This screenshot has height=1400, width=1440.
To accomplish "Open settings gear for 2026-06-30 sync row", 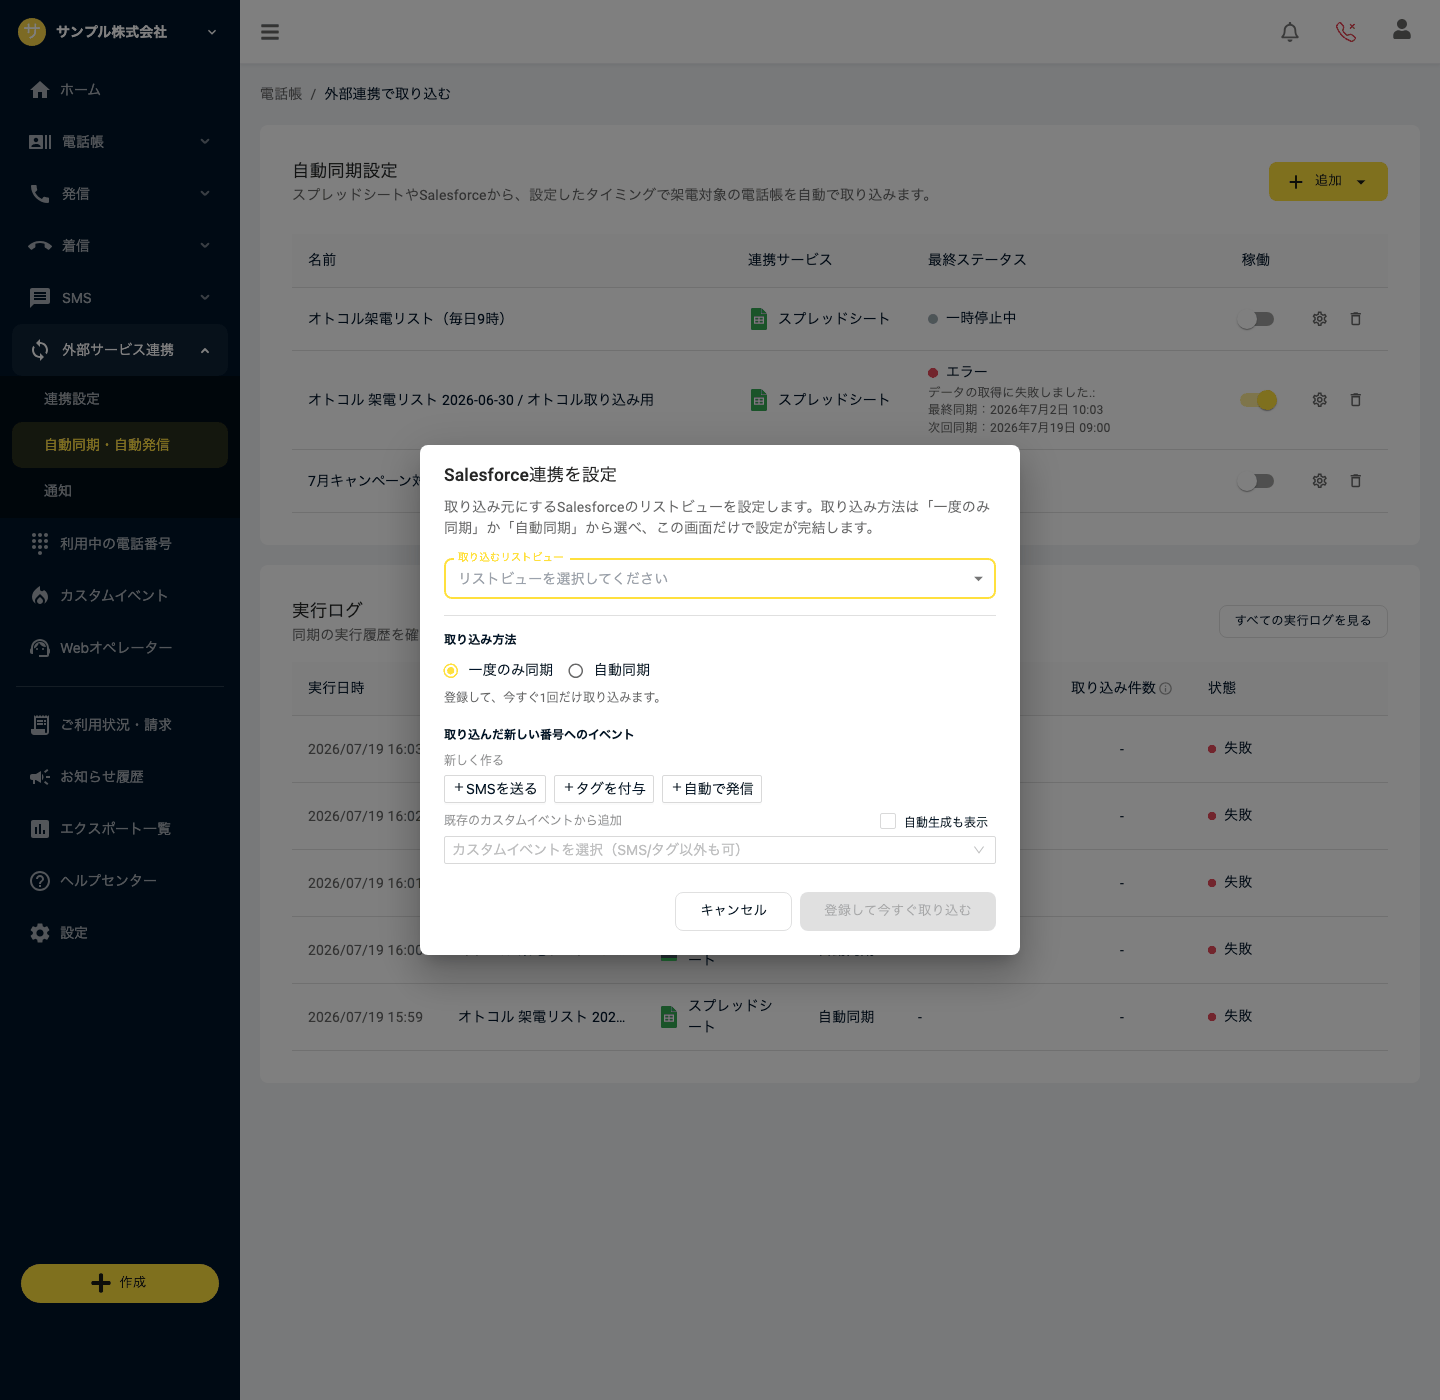I will (x=1320, y=400).
